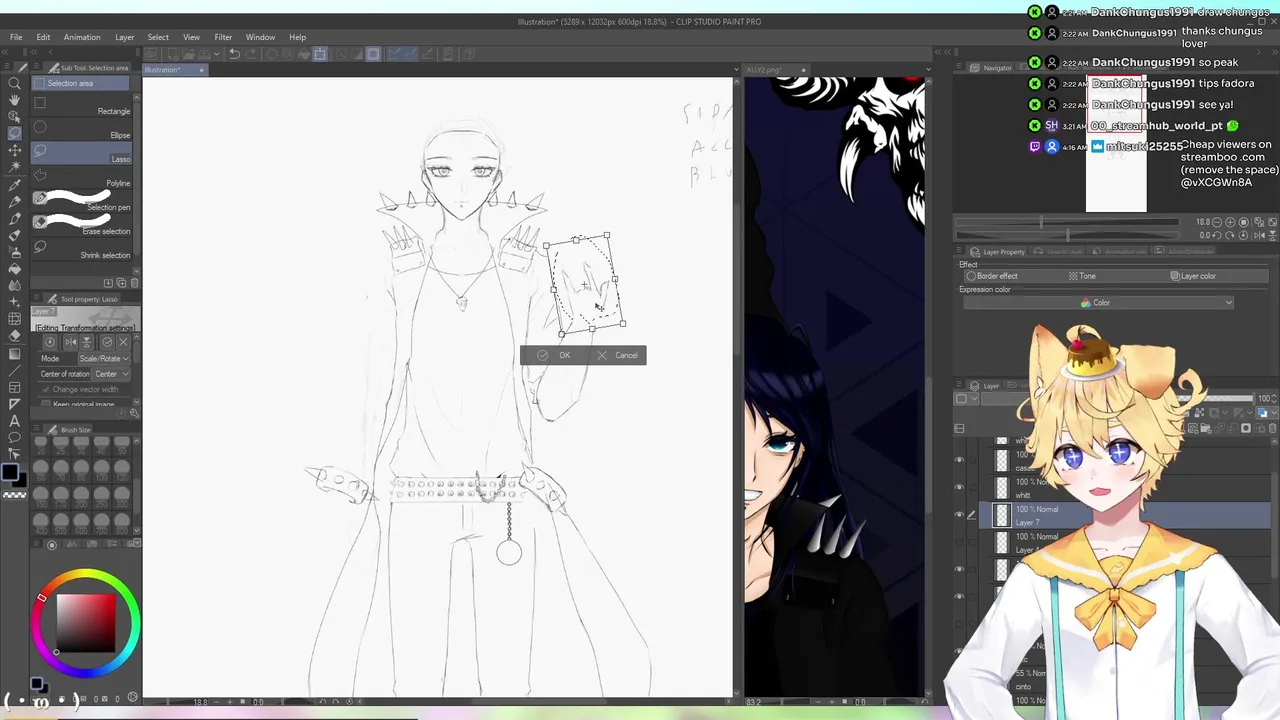Click Flip vertical in transform tool property
Viewport: 1280px width, 720px height.
tap(88, 342)
